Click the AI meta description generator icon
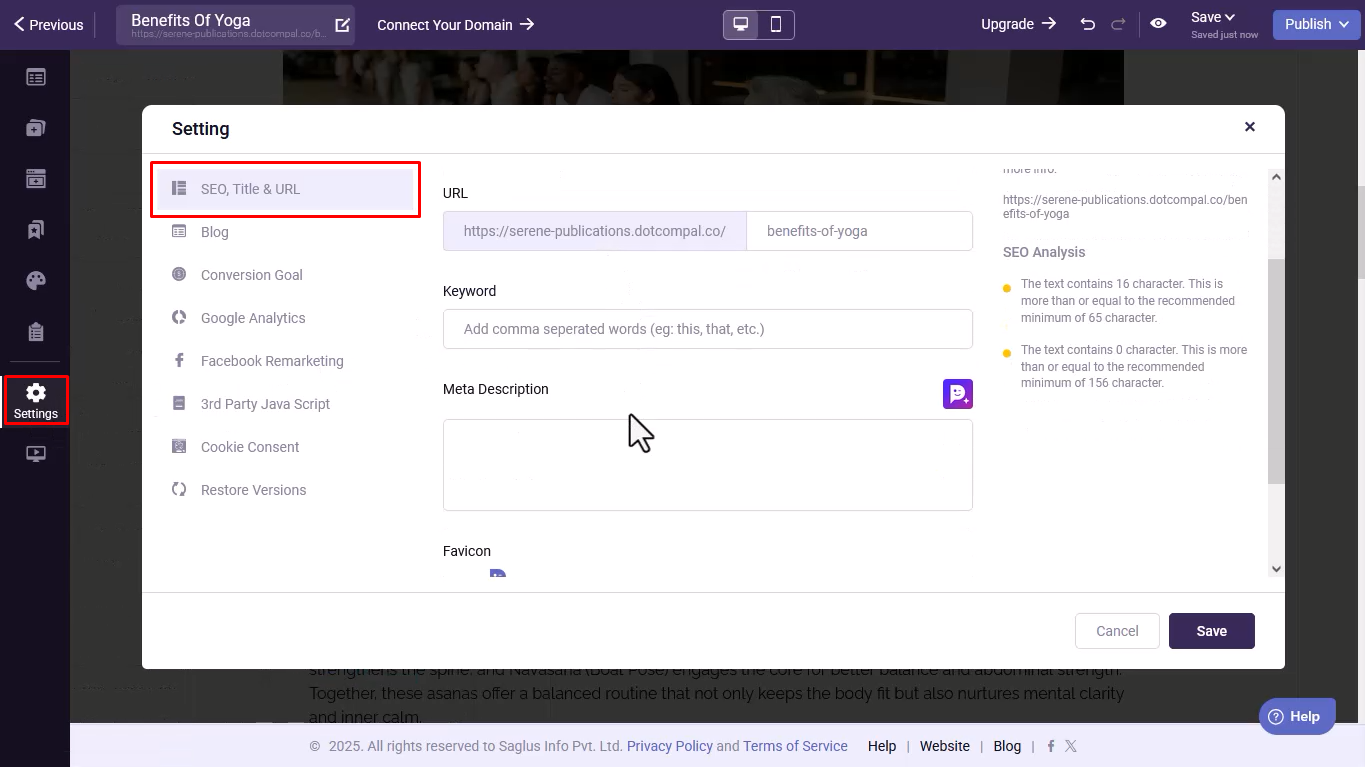 pyautogui.click(x=957, y=394)
